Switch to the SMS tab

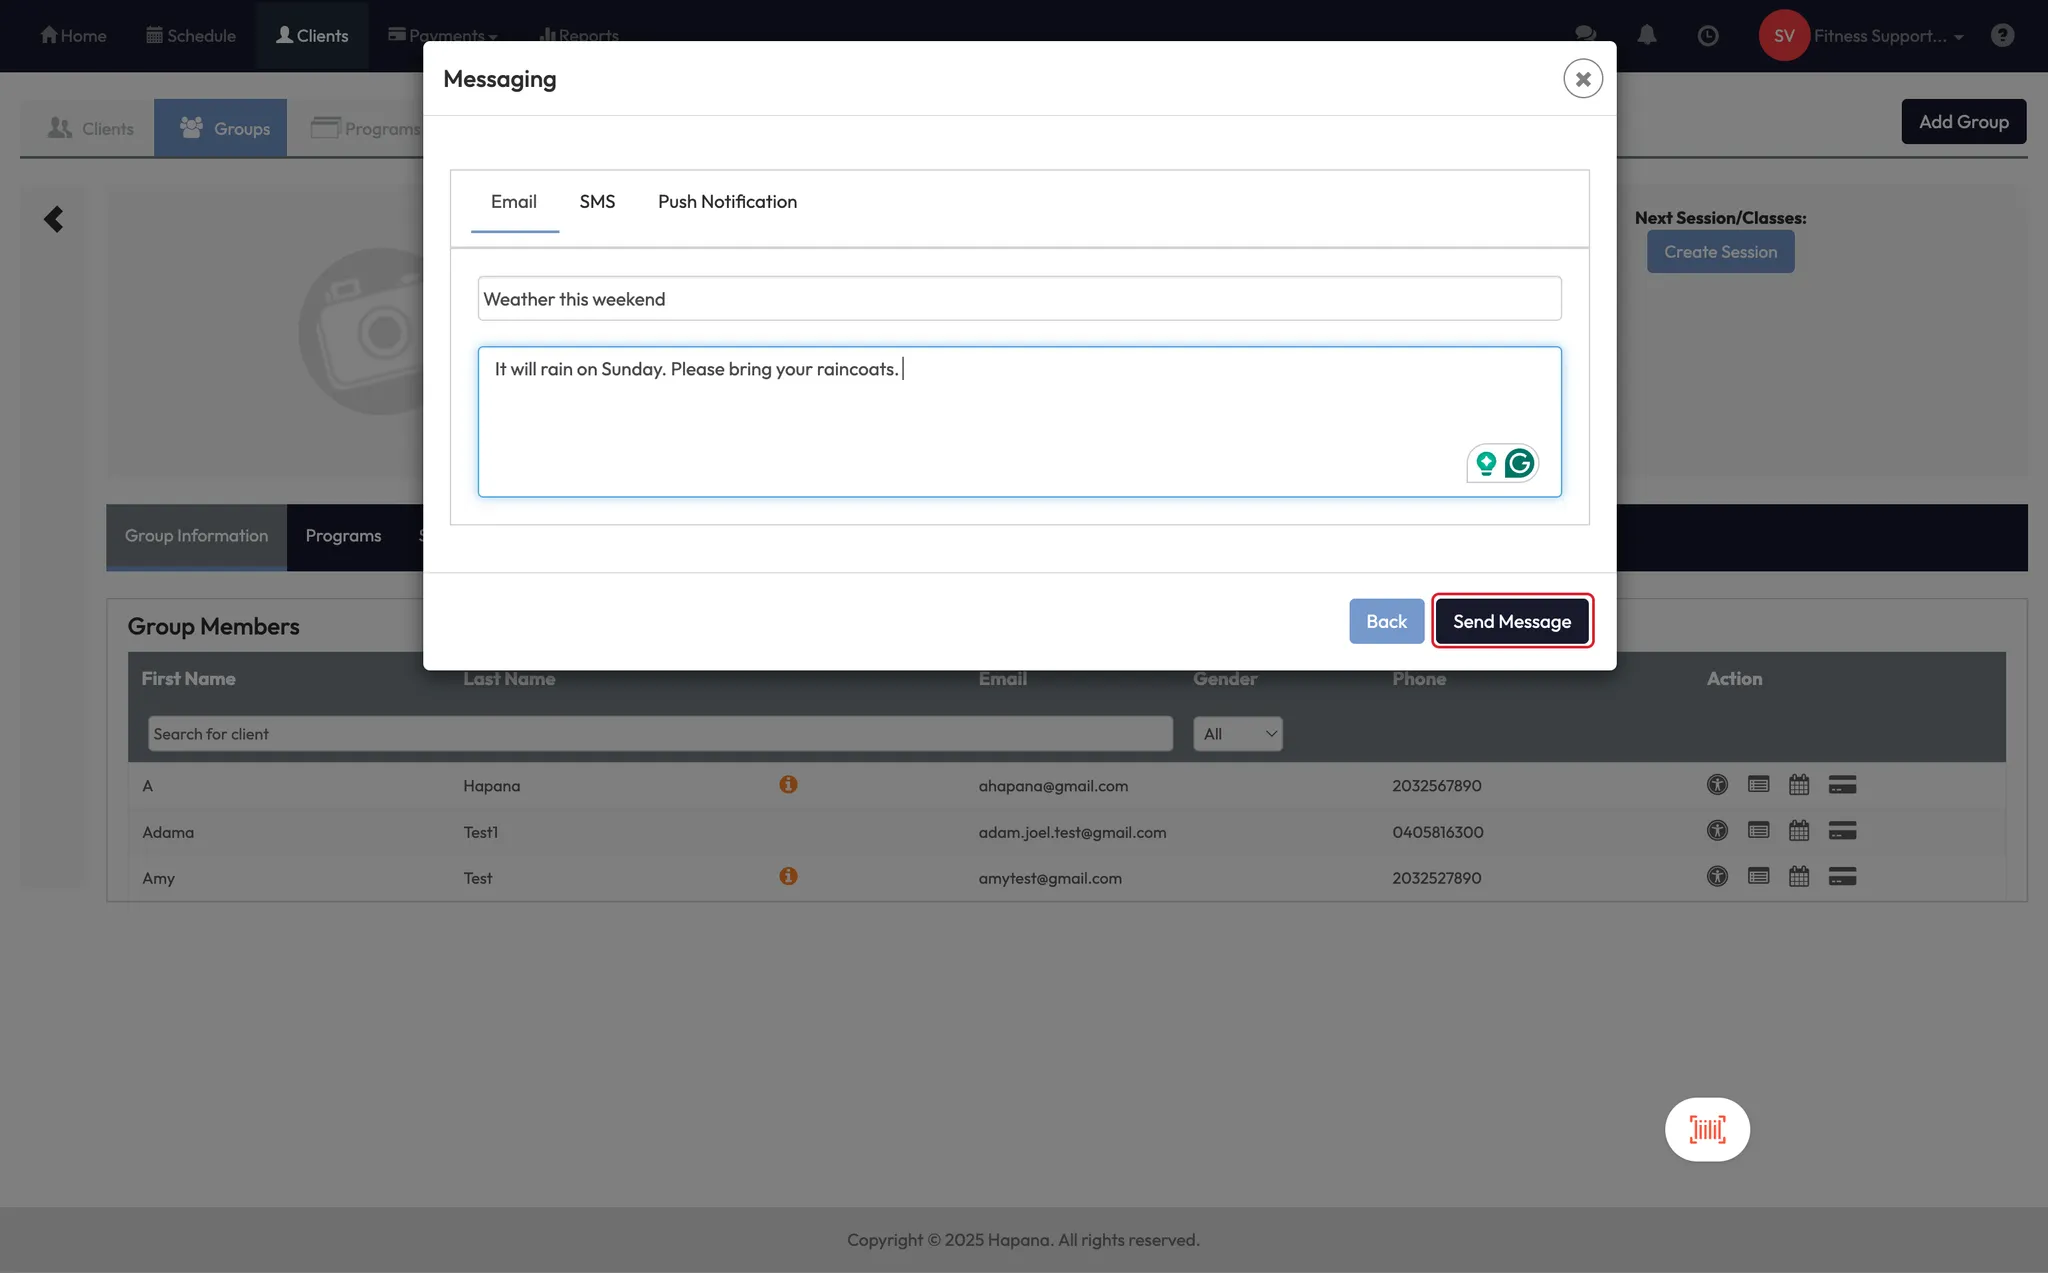point(597,202)
